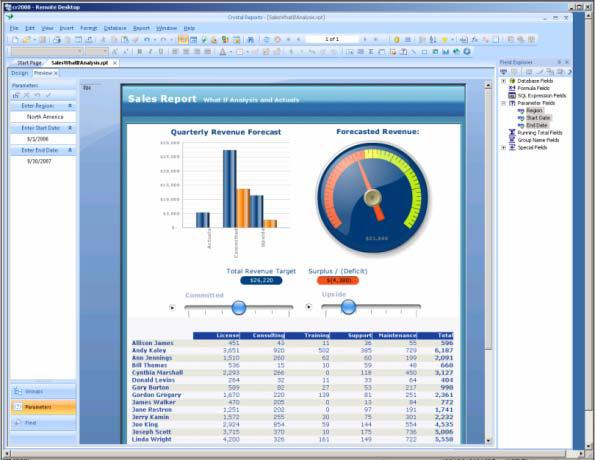Viewport: 595px width, 460px height.
Task: Open the Record Sort Expert icon
Action: [433, 39]
